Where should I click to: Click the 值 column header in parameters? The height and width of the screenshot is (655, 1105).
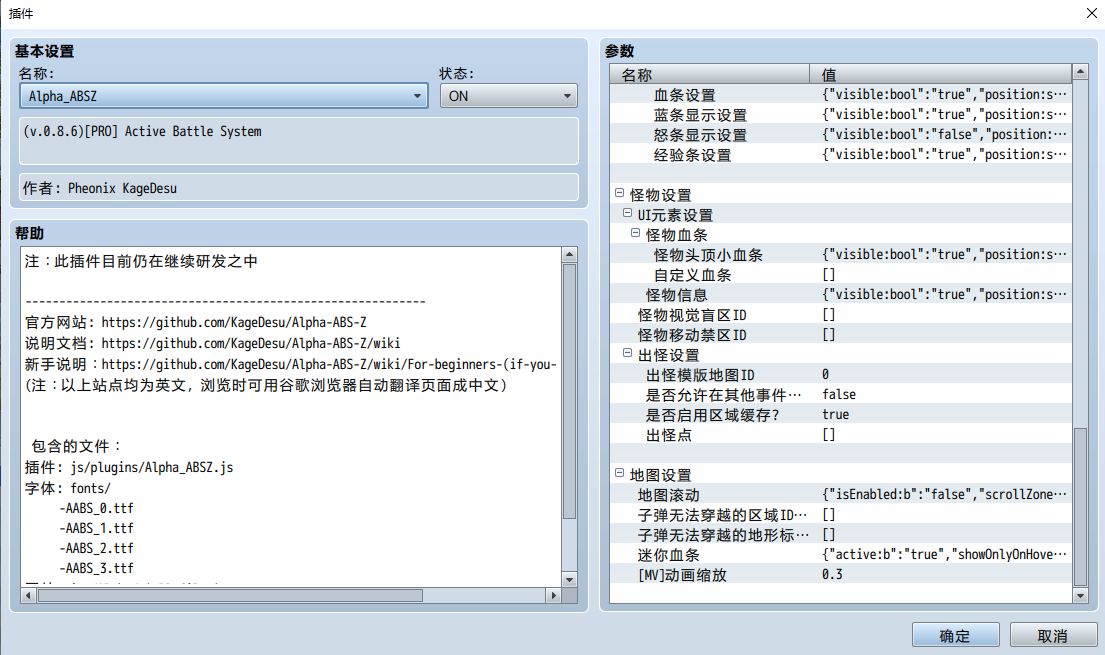[x=941, y=74]
